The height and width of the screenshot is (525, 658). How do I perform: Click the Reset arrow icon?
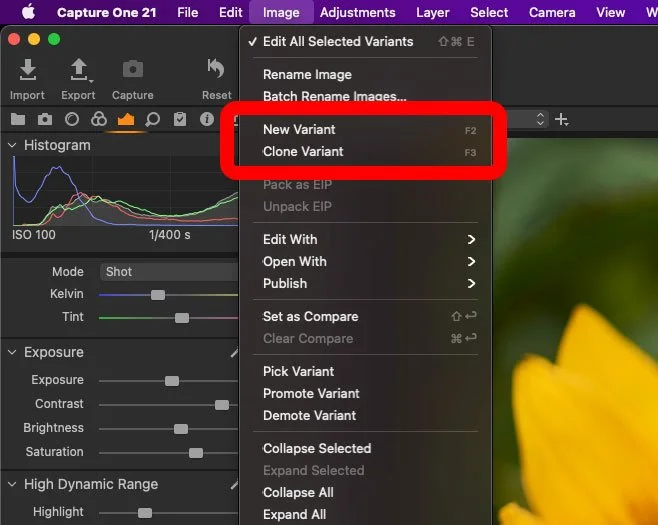tap(216, 68)
